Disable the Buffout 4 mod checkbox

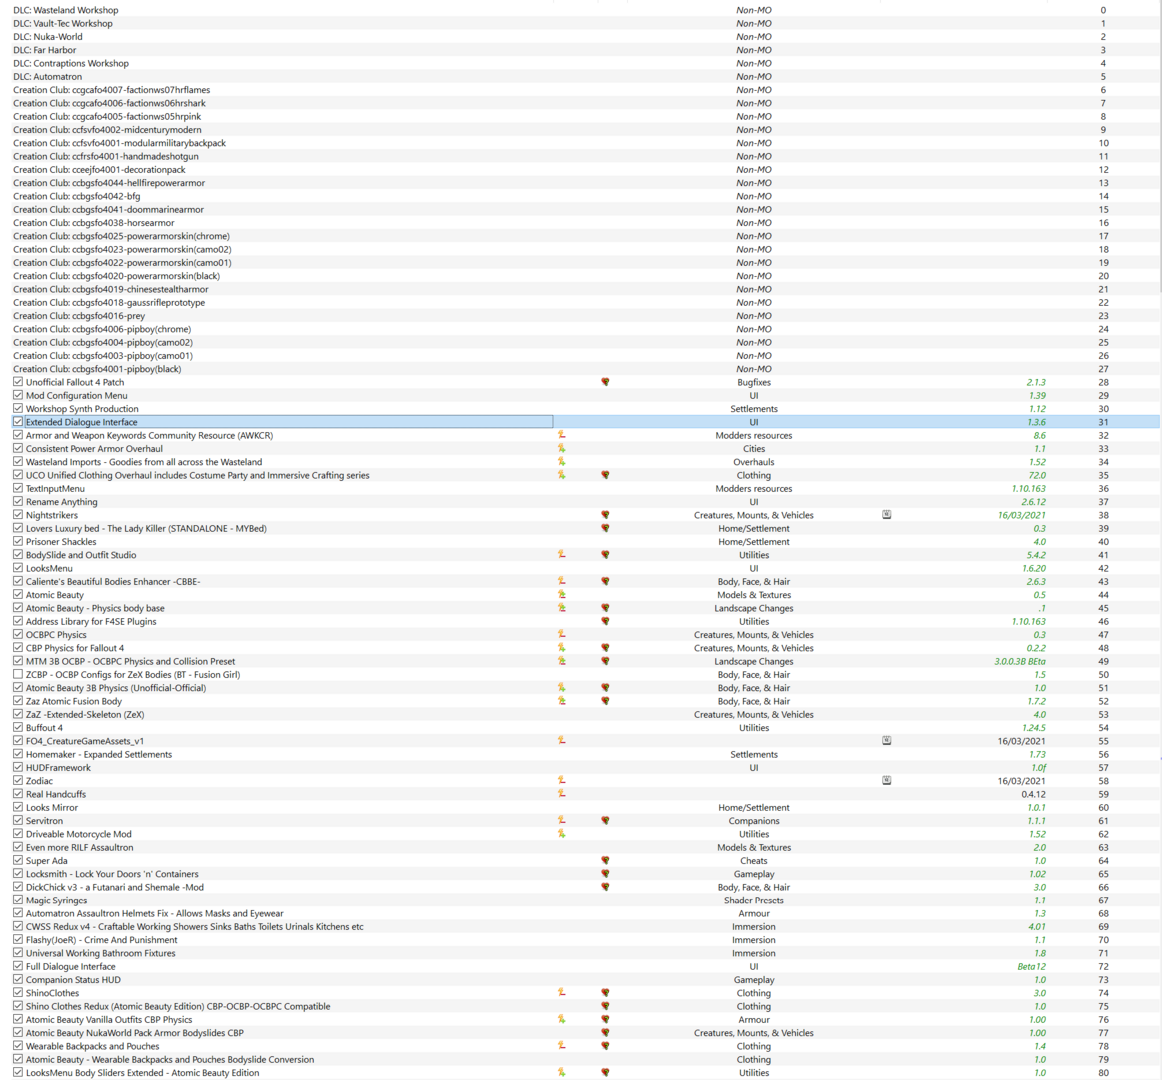point(18,727)
